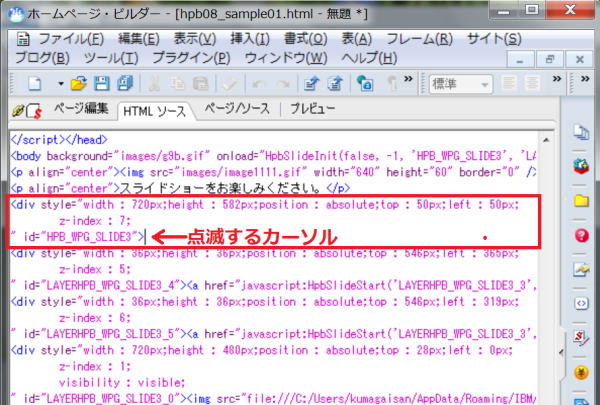Screen dimensions: 600x405
Task: Click the Save All icon
Action: coord(125,83)
